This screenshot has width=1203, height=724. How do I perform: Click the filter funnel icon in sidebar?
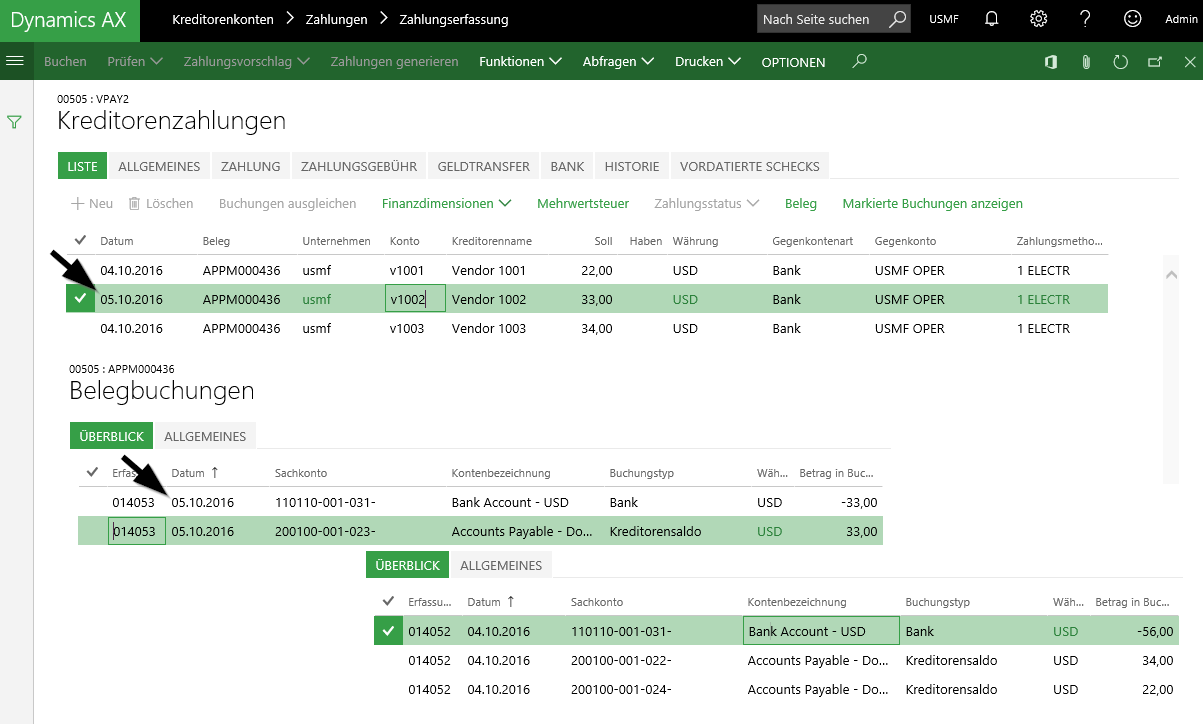pyautogui.click(x=15, y=122)
